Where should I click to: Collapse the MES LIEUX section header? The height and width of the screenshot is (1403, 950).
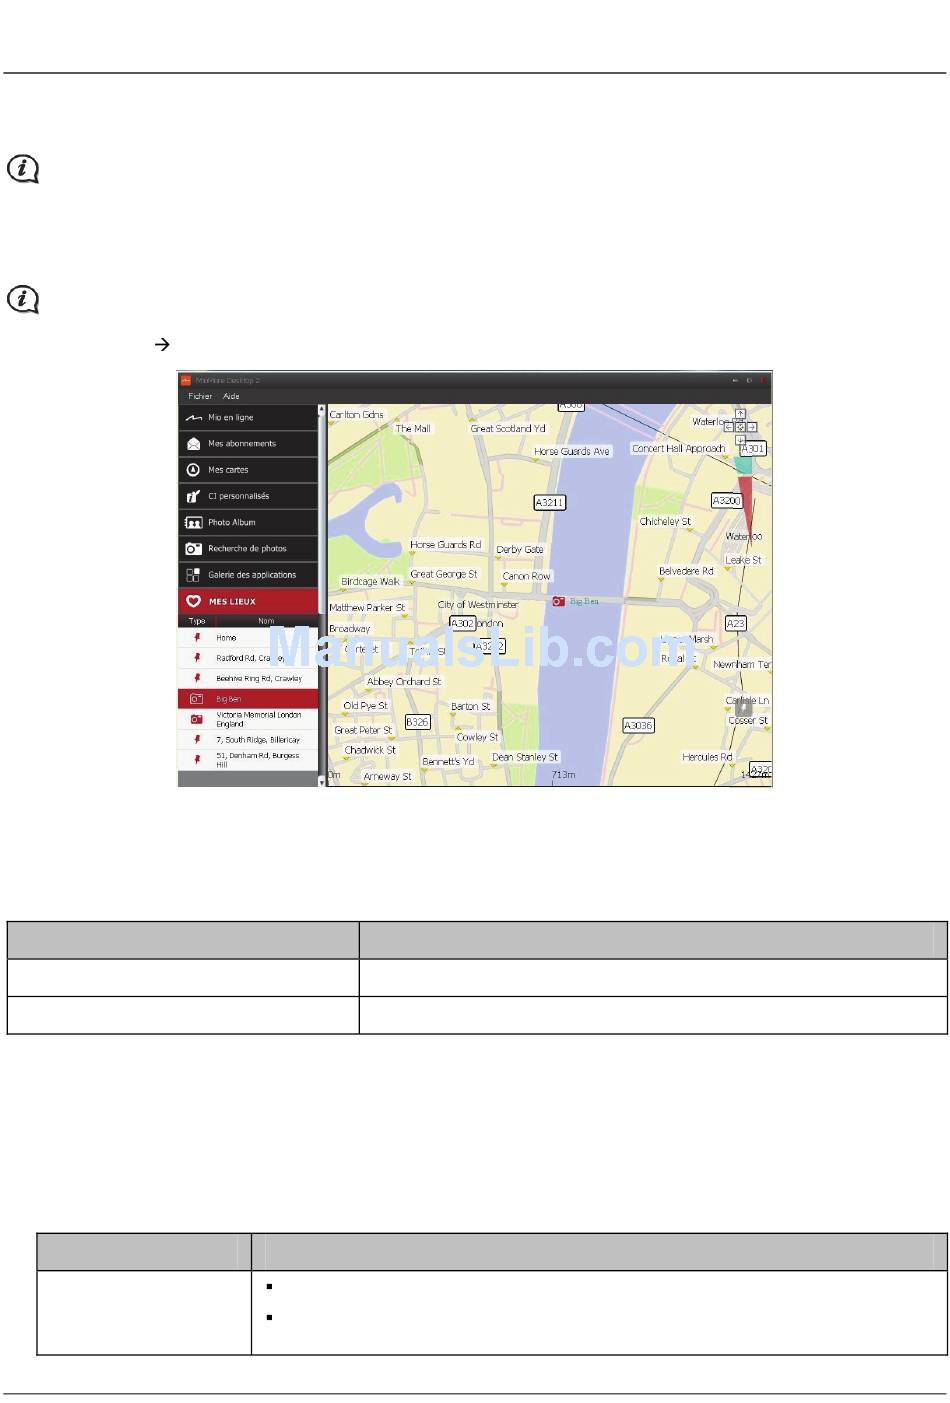(x=248, y=601)
